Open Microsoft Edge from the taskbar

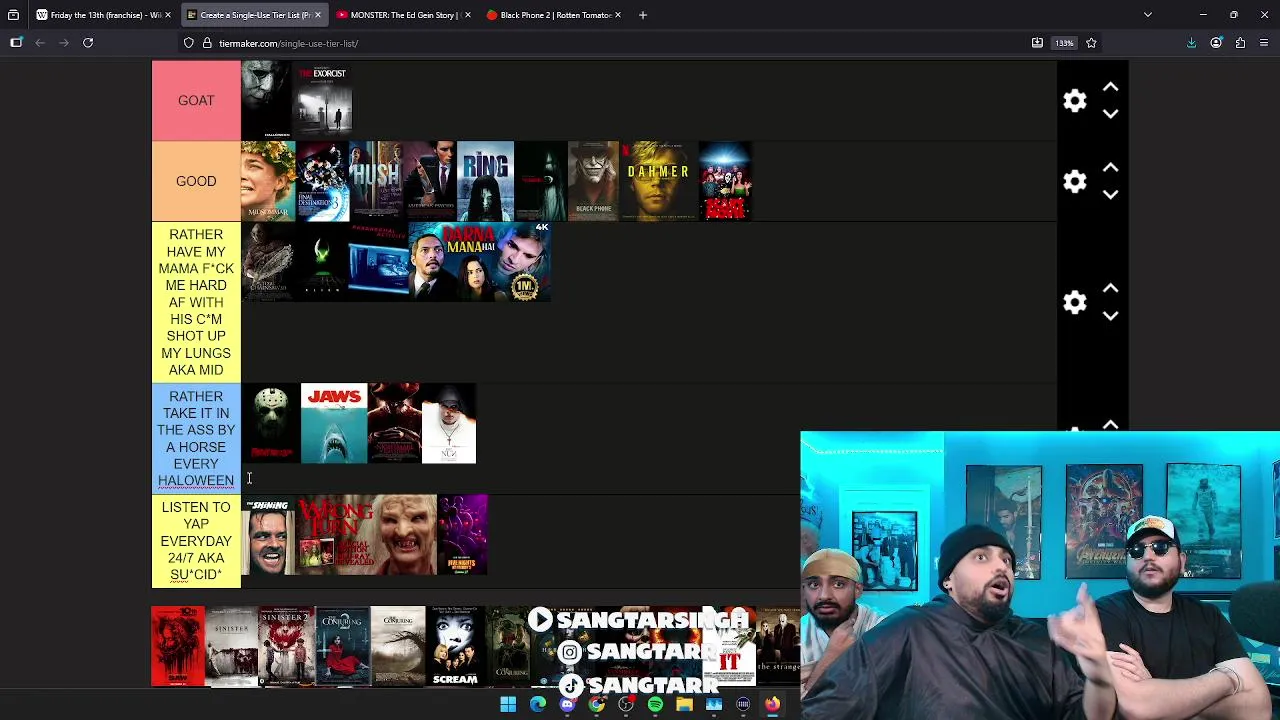(x=538, y=705)
